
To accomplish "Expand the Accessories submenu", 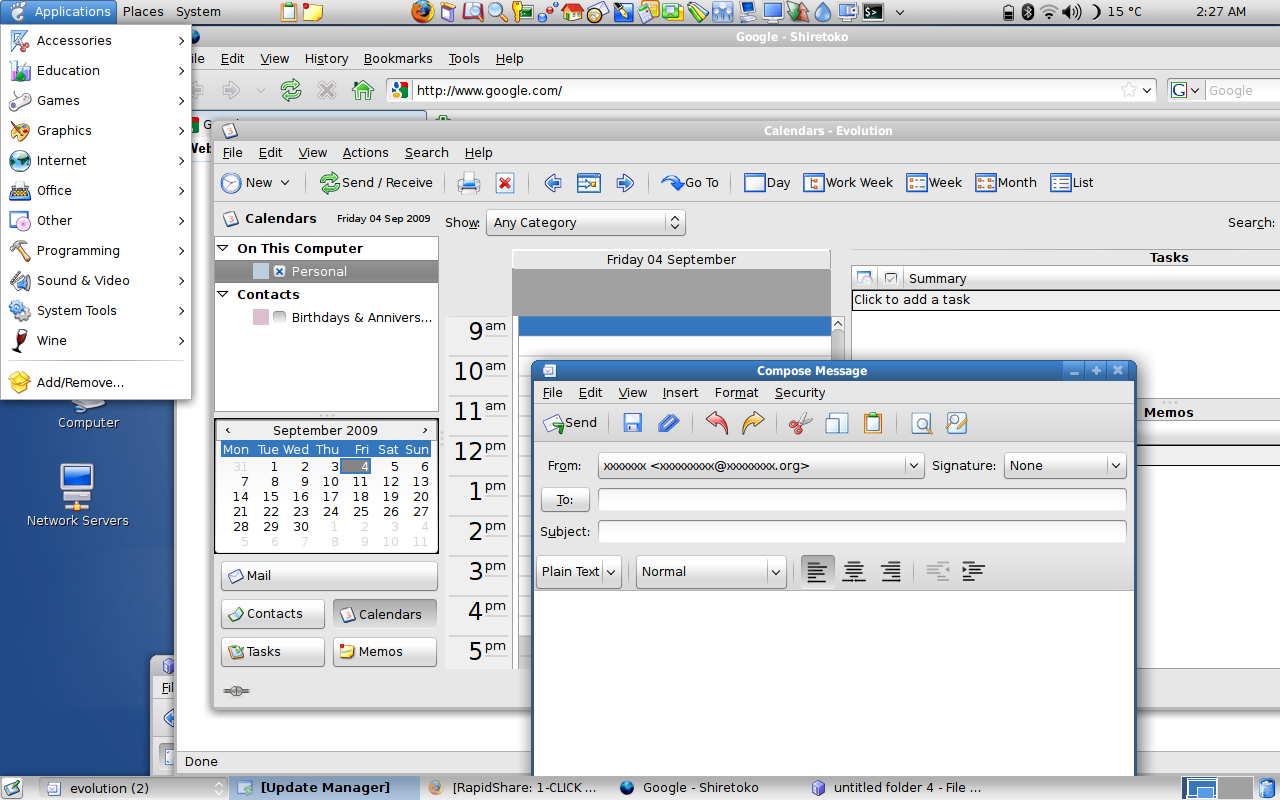I will tap(96, 40).
